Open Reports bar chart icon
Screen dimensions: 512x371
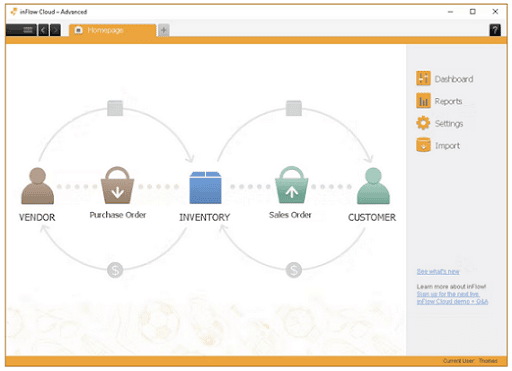click(x=423, y=101)
